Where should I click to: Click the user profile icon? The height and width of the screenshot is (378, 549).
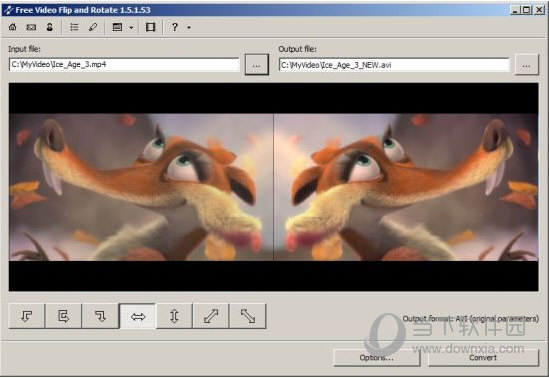pos(50,27)
